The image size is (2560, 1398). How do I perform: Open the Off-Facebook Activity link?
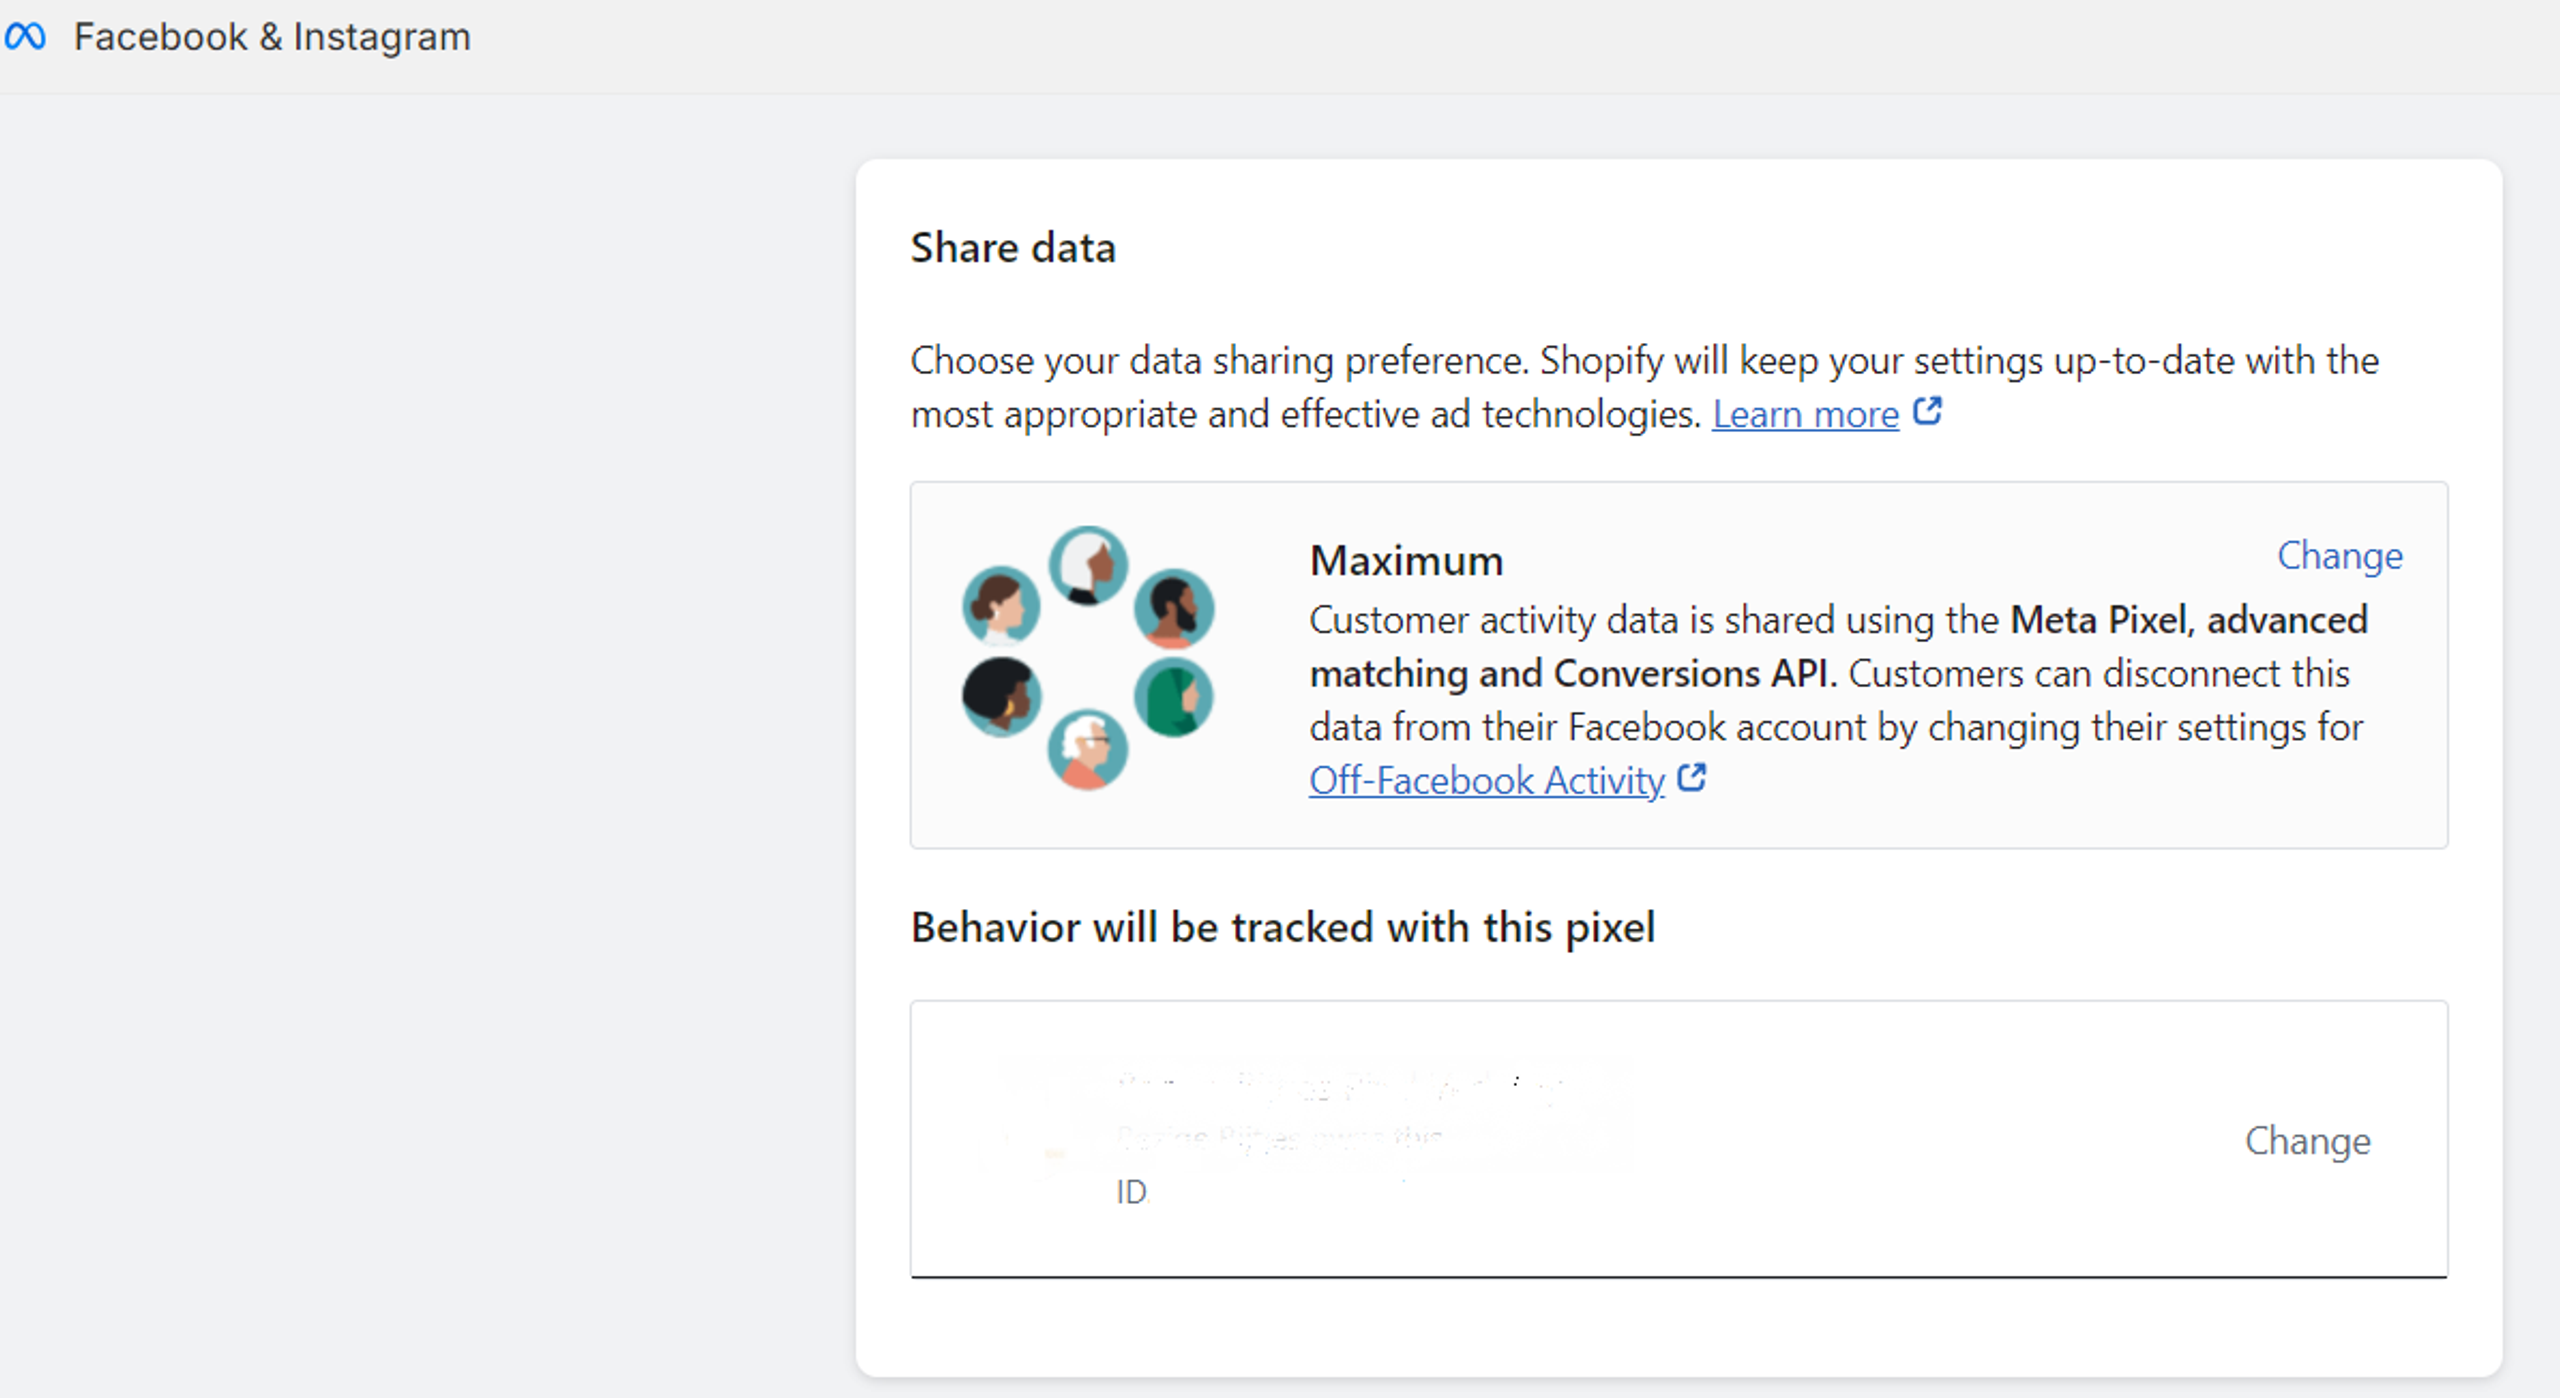tap(1486, 781)
